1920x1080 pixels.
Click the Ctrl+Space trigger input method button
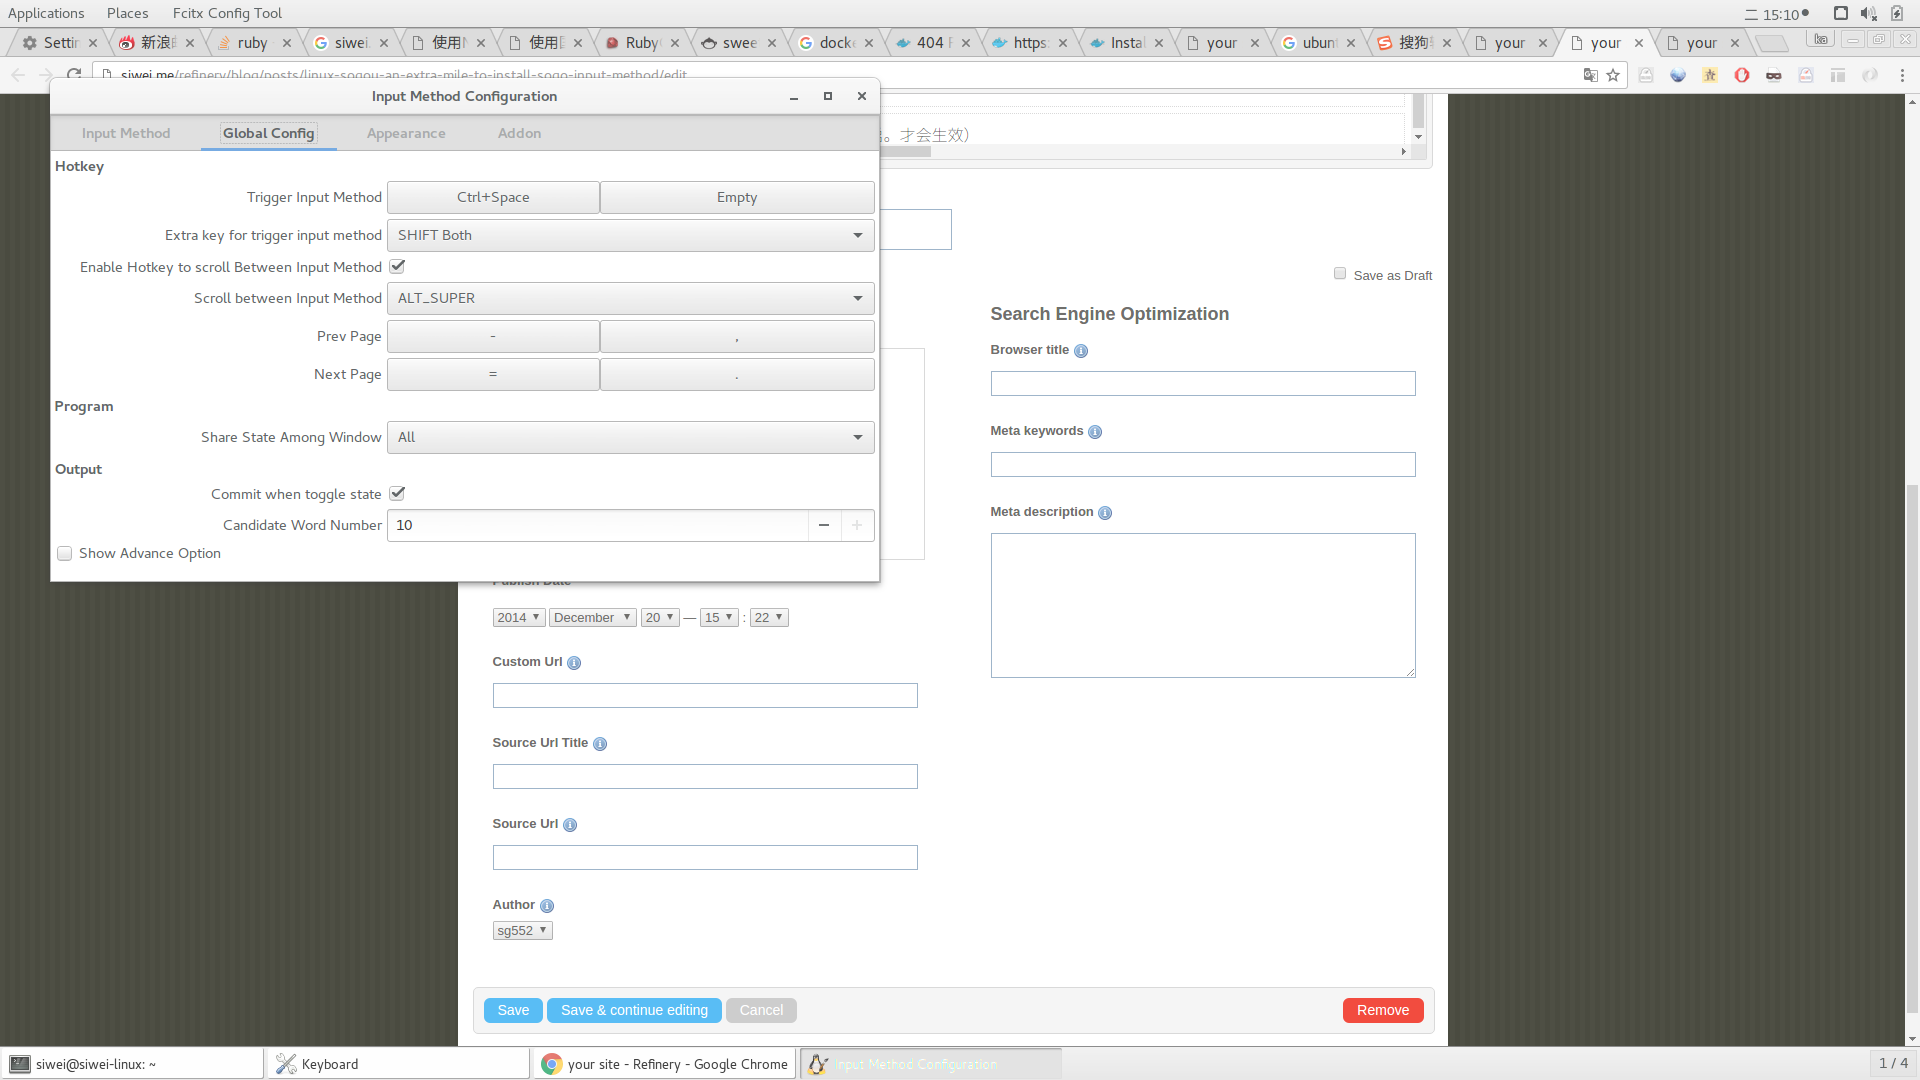[x=492, y=196]
